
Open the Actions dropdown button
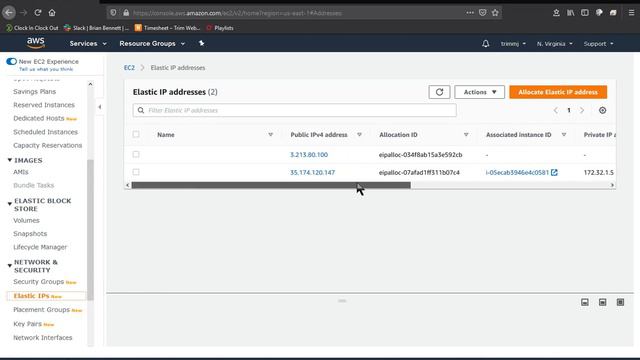coord(480,92)
